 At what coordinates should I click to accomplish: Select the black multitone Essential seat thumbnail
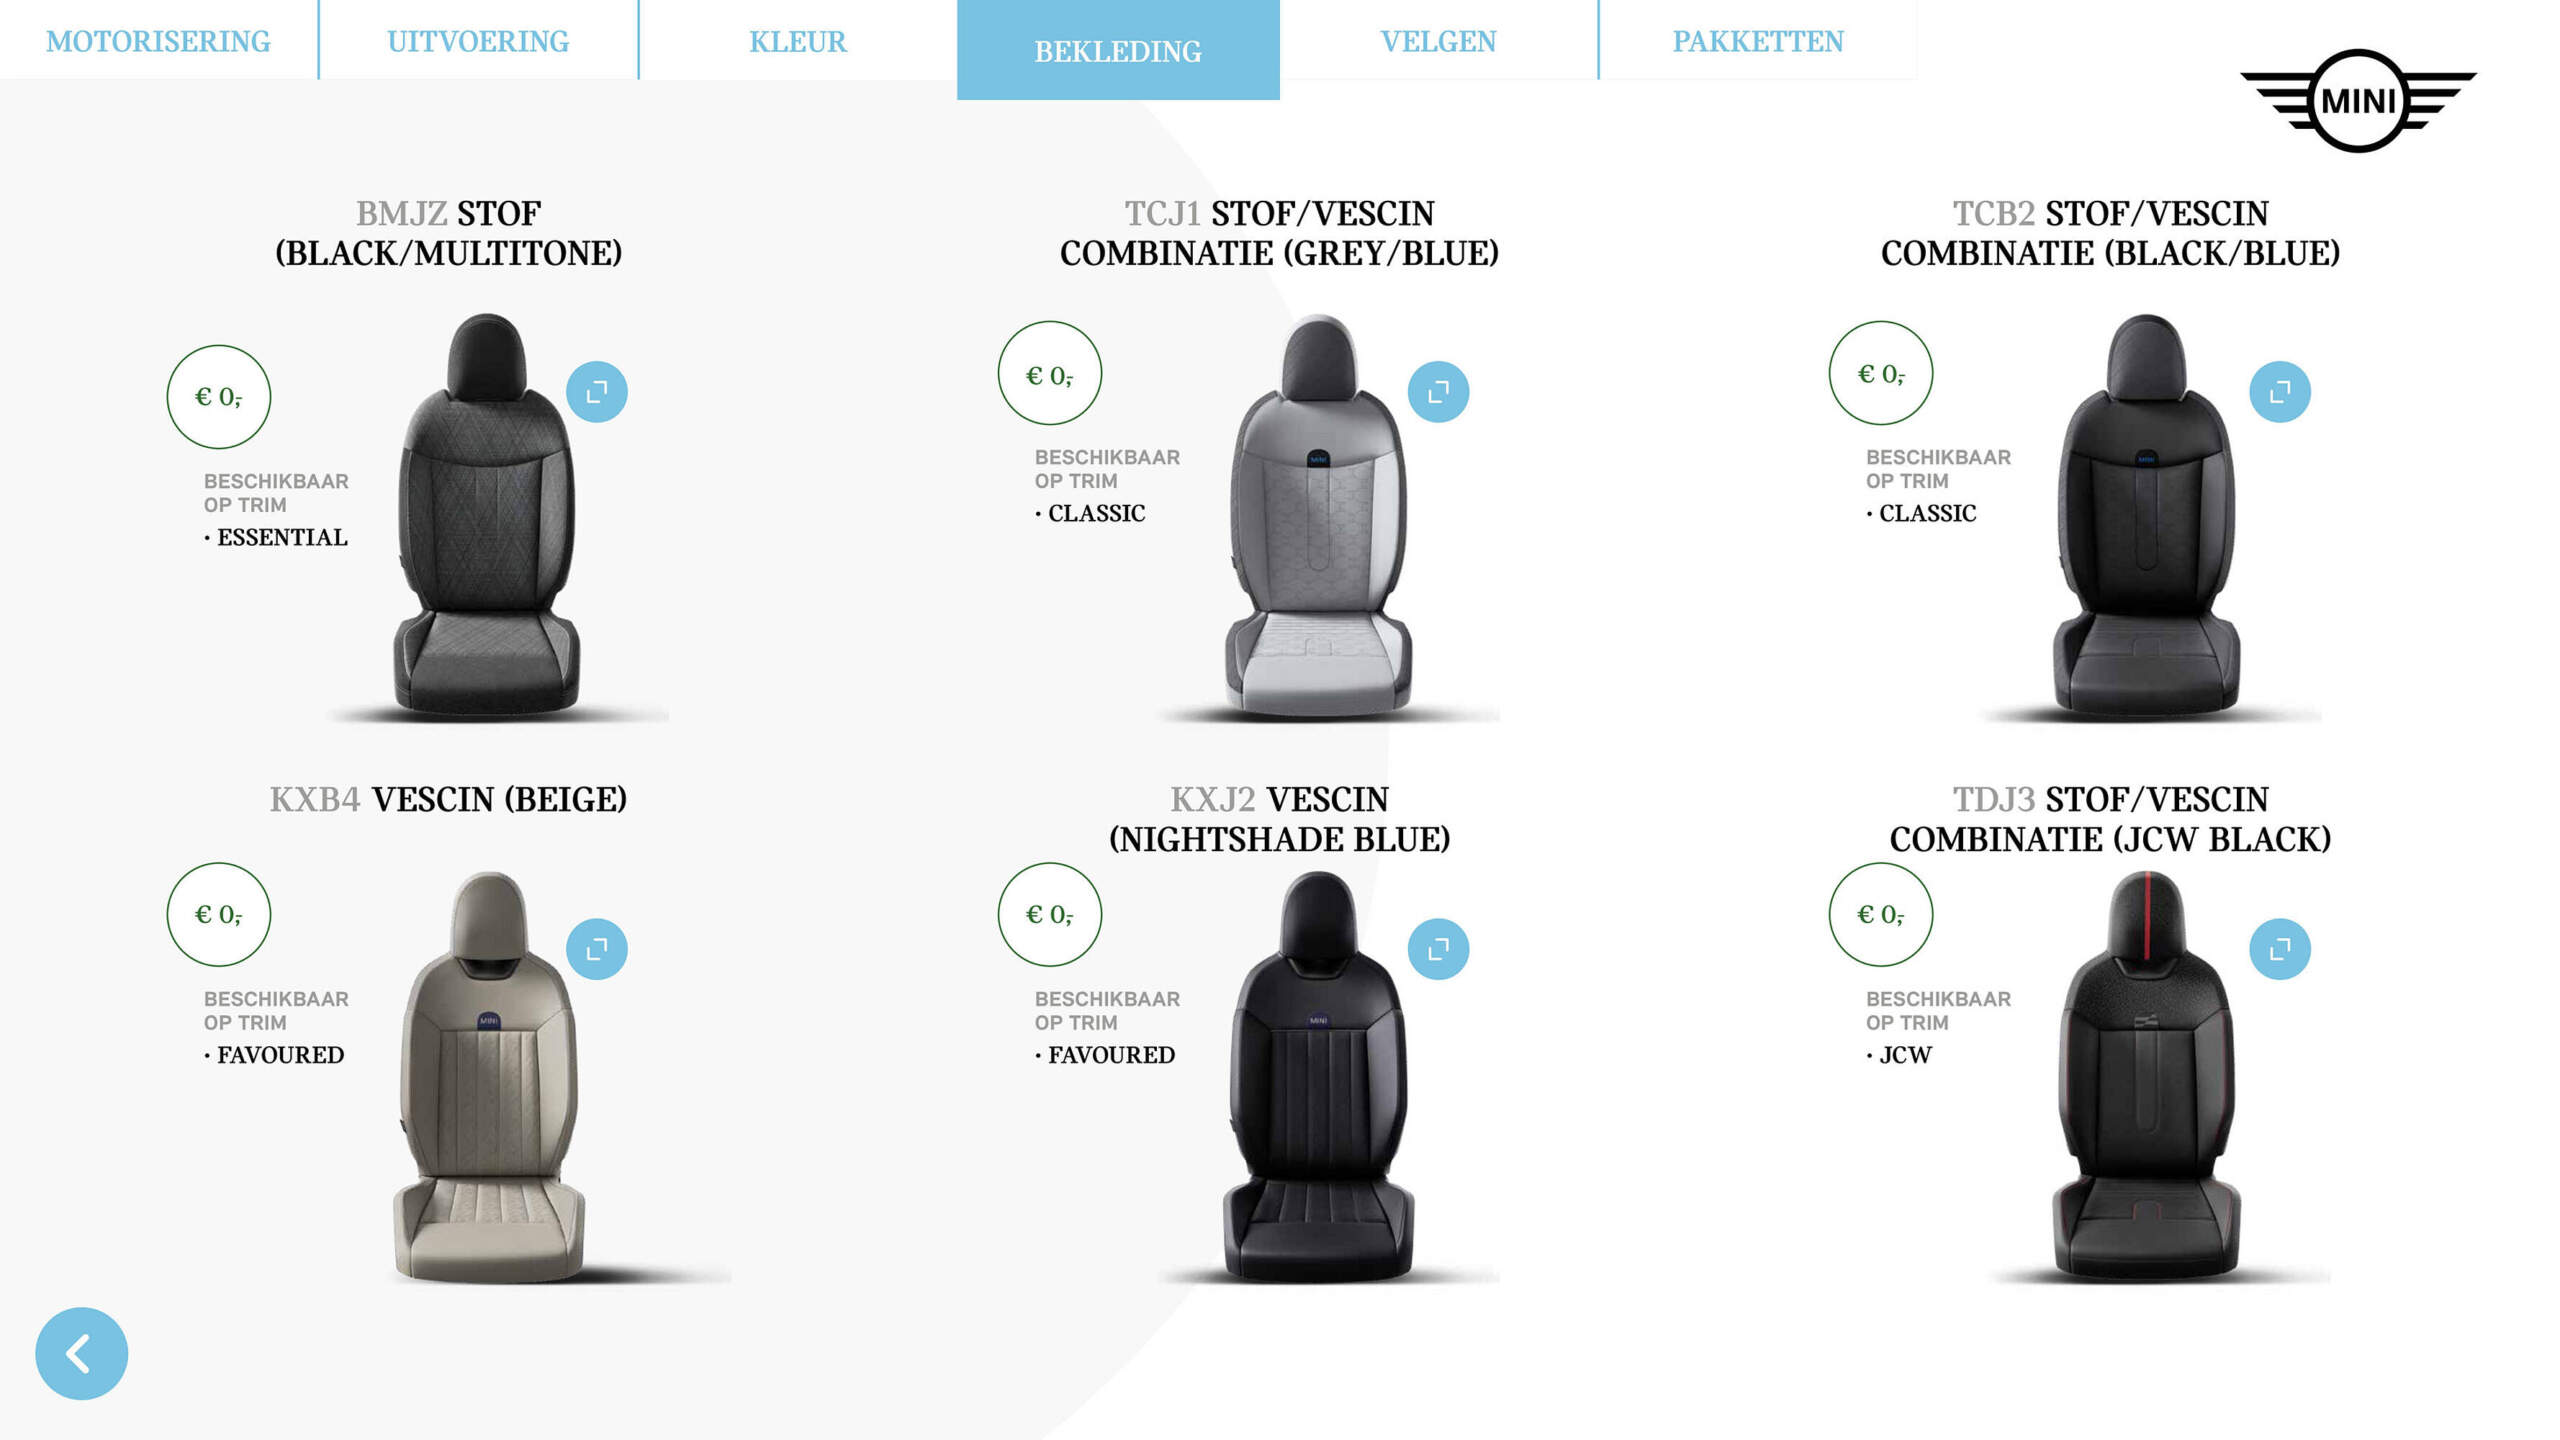coord(487,516)
